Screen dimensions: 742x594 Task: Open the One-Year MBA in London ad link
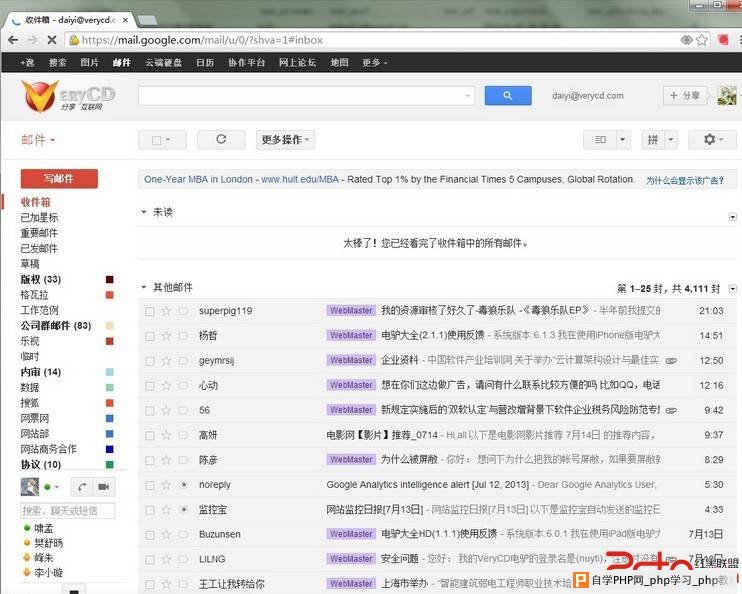point(198,179)
